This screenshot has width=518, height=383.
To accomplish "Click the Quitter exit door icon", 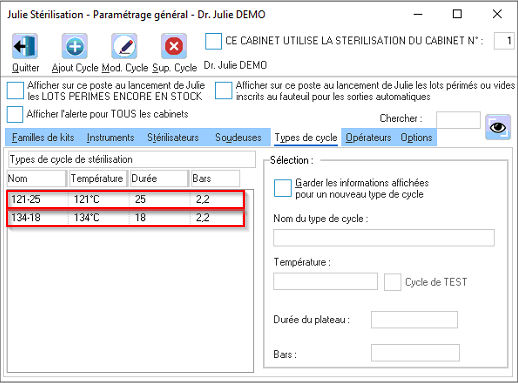I will pos(25,46).
